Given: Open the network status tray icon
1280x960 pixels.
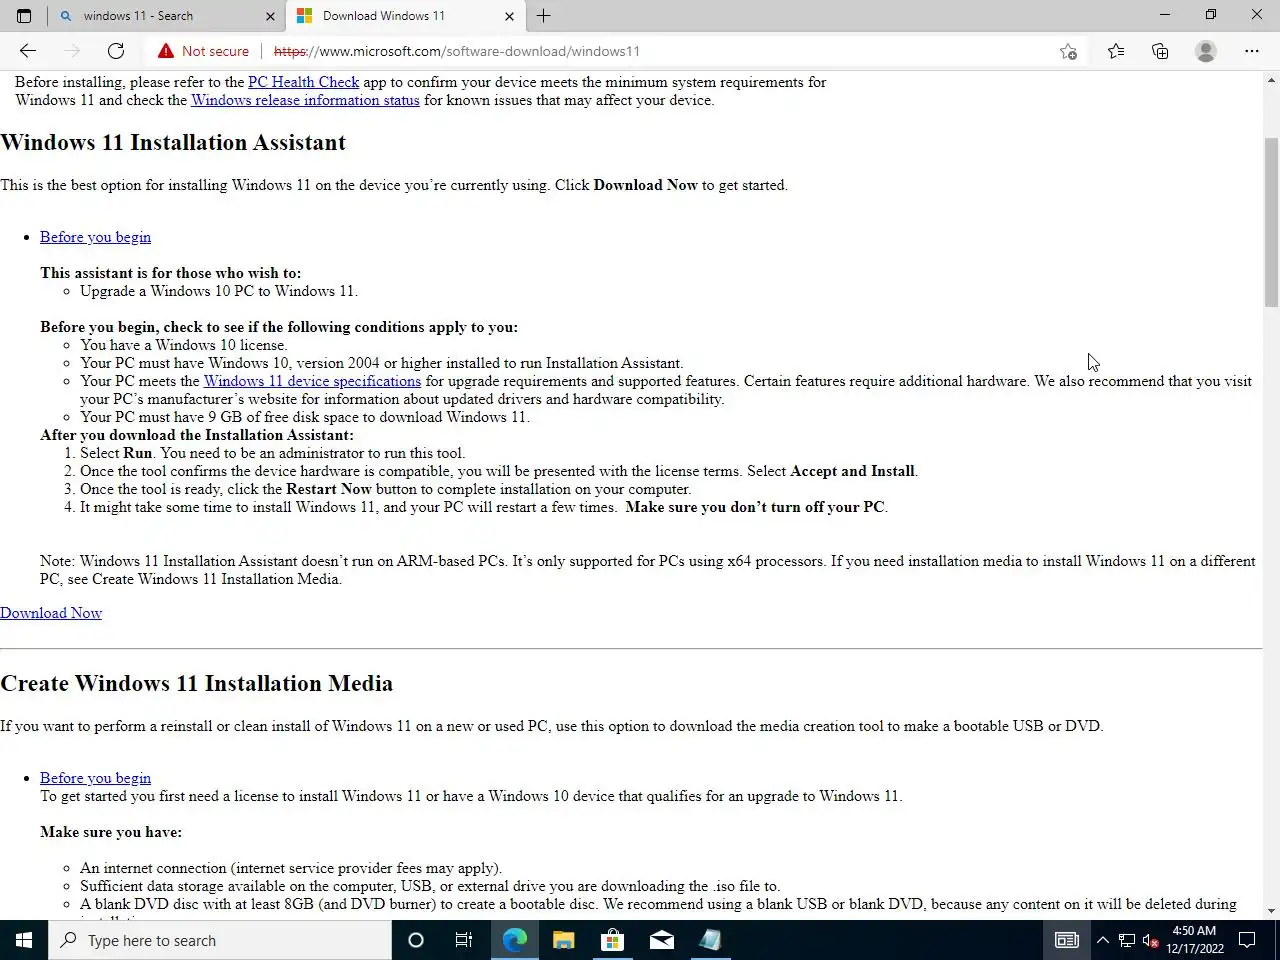Looking at the screenshot, I should click(1127, 940).
